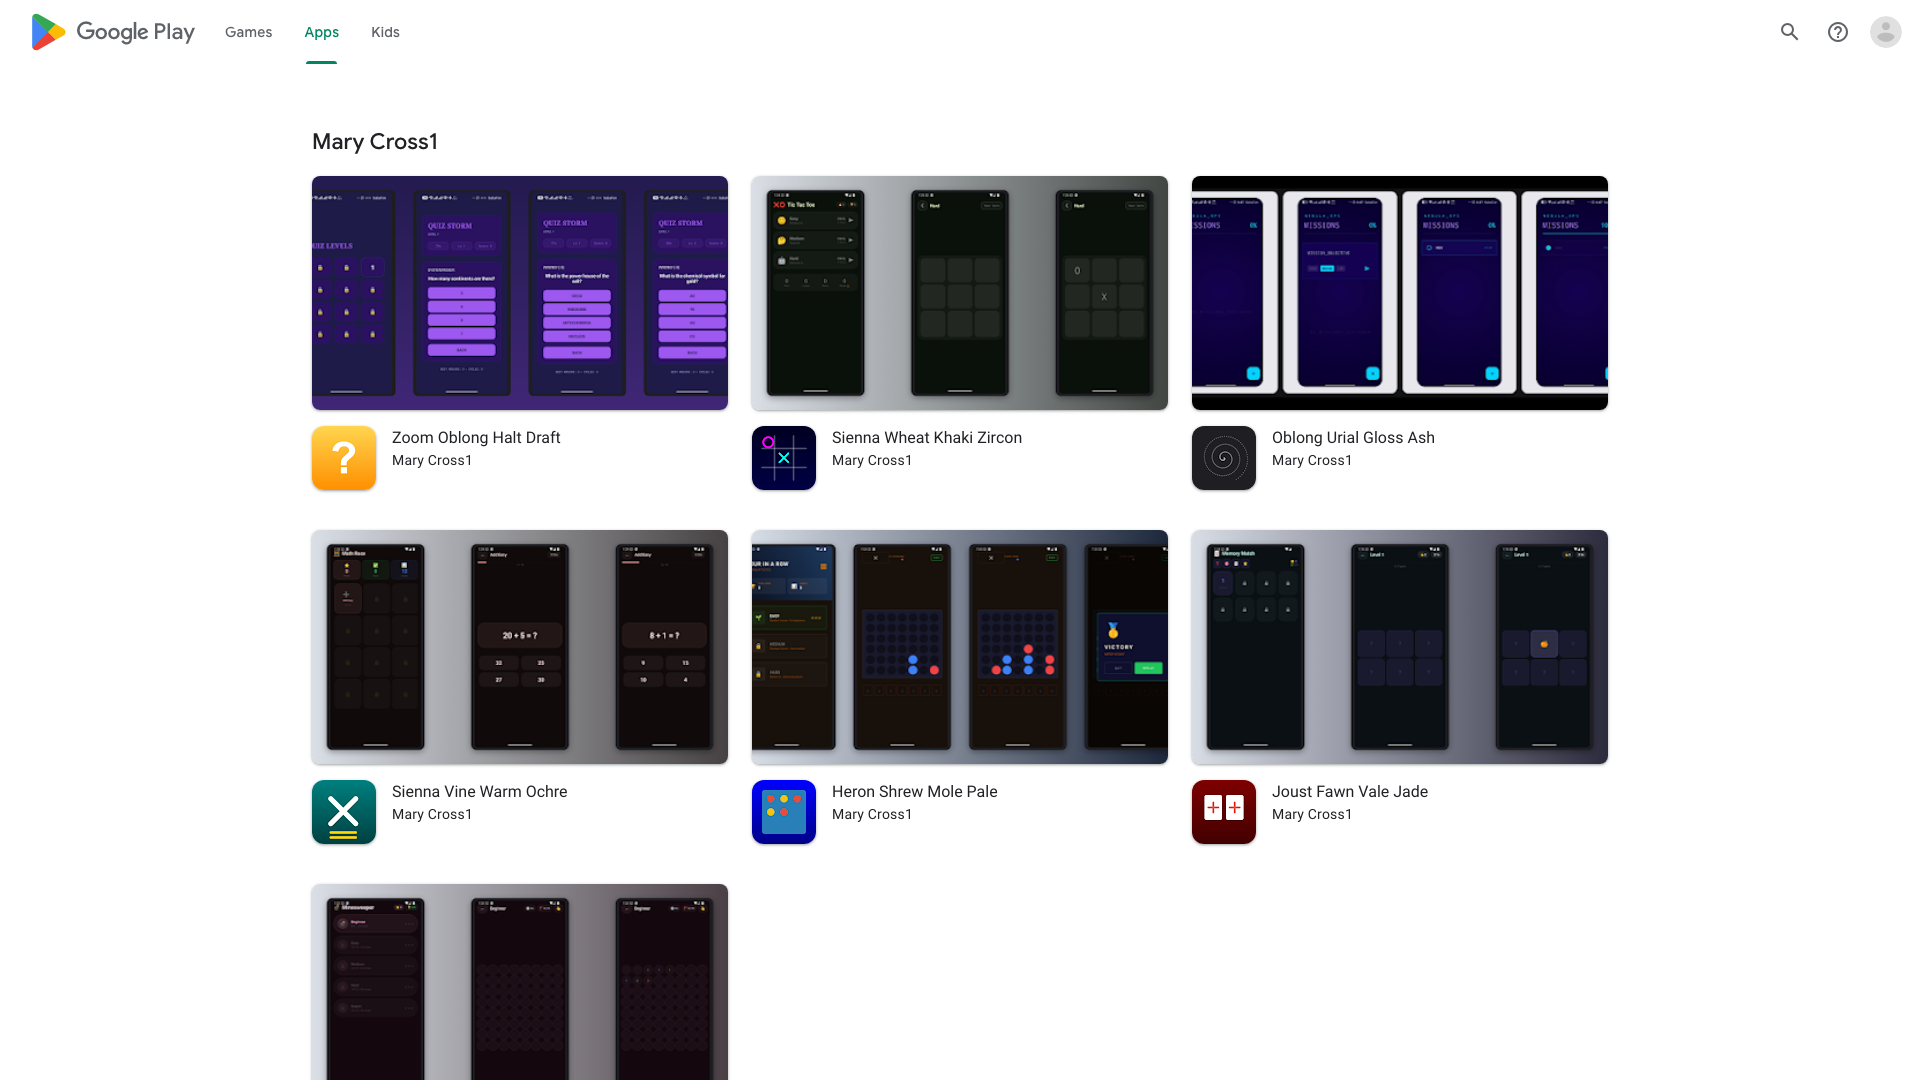Click Mary Cross1 under Heron Shrew Mole Pale
The image size is (1920, 1080).
(x=872, y=814)
